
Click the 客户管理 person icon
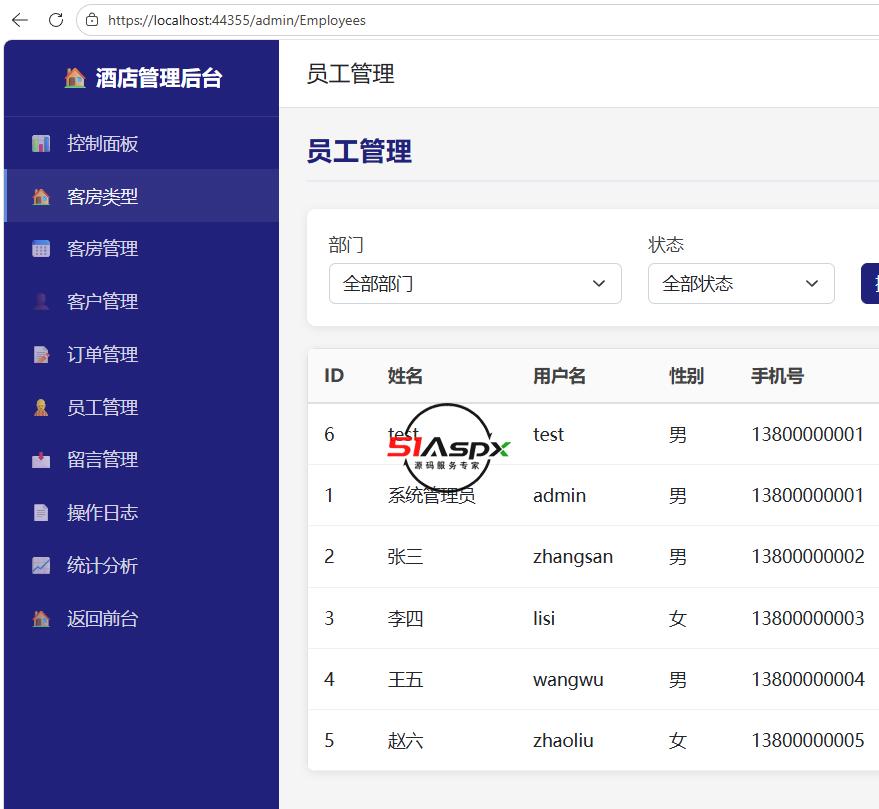(x=41, y=301)
